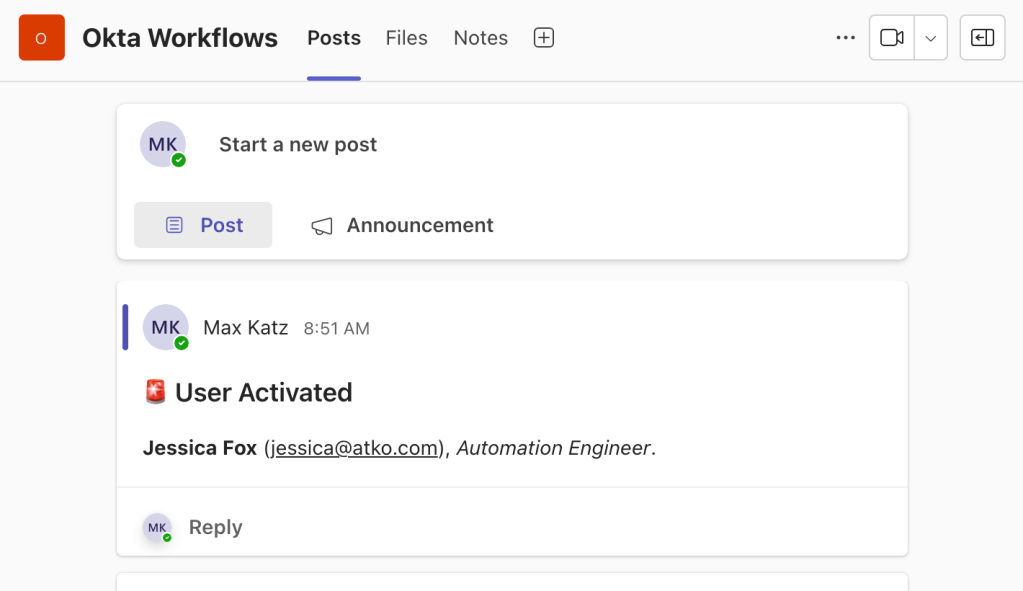Go to the Notes tab
The height and width of the screenshot is (591, 1023).
480,38
